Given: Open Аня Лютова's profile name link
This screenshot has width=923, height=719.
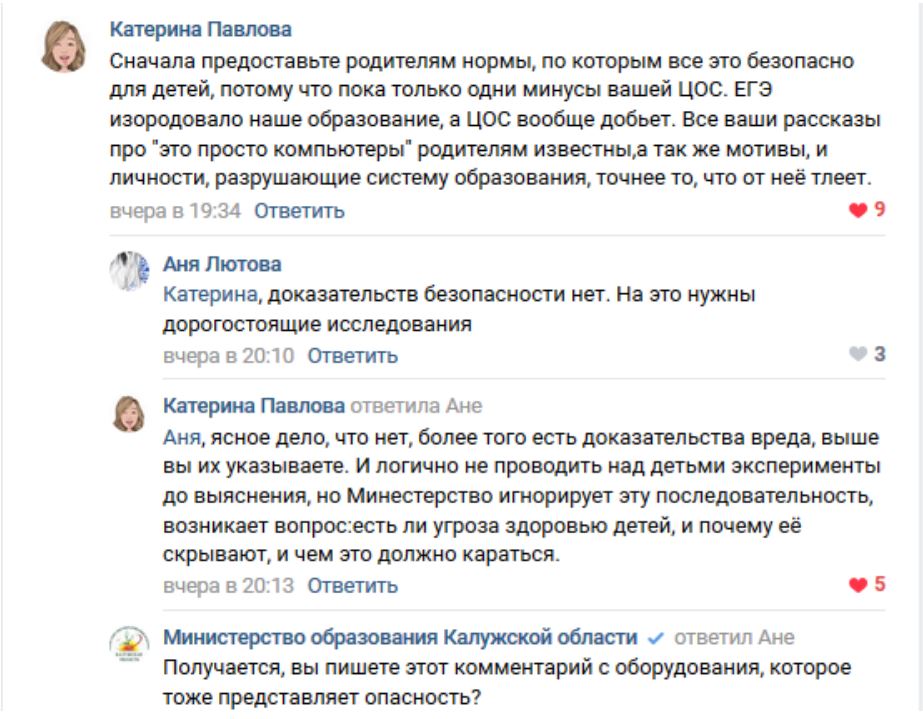Looking at the screenshot, I should point(222,264).
